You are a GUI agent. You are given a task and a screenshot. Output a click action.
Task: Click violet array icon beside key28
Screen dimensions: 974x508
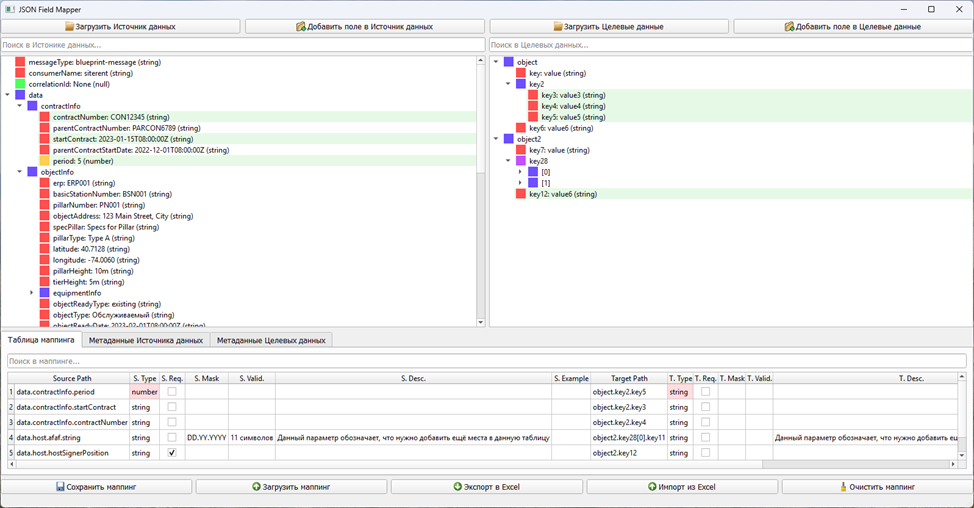[x=521, y=161]
